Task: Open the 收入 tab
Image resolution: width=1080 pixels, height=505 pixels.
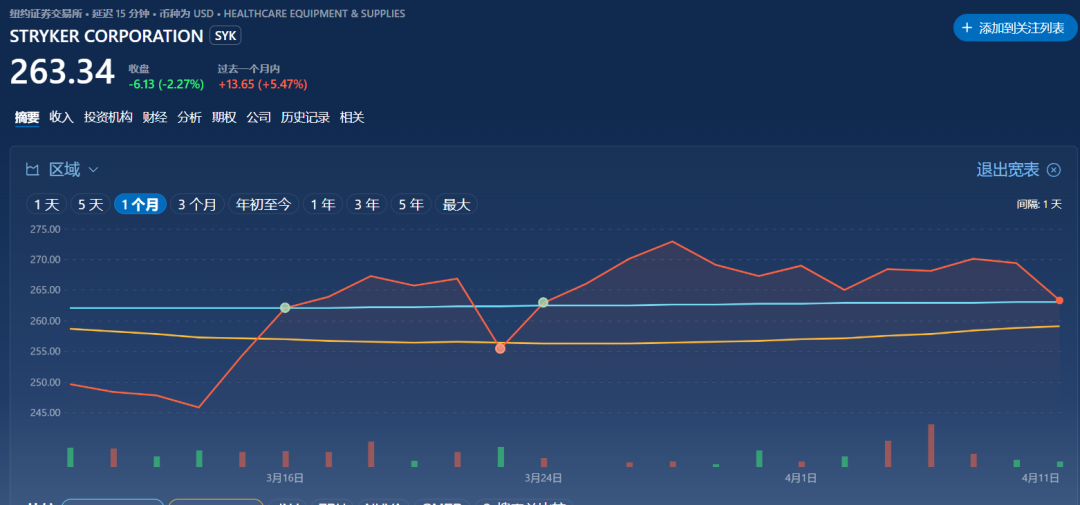Action: tap(61, 117)
